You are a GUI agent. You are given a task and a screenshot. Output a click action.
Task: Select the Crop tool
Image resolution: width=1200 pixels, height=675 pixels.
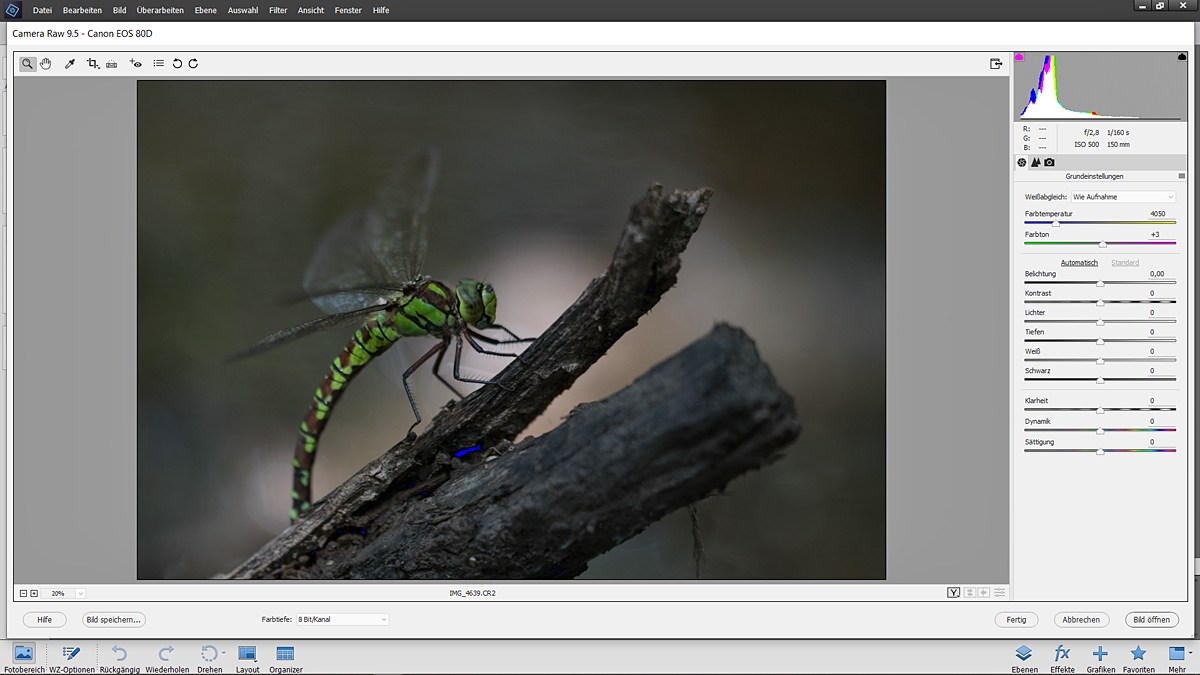(92, 63)
